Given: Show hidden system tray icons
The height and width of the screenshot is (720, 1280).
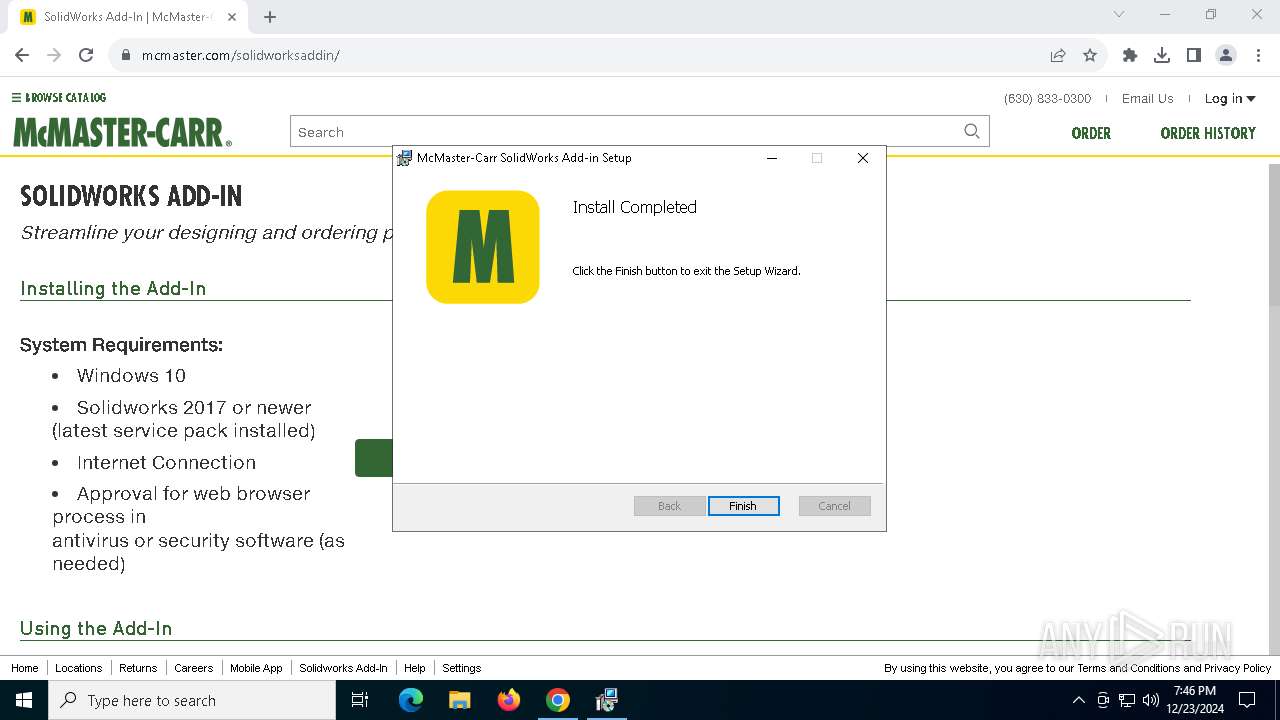Looking at the screenshot, I should (x=1078, y=700).
